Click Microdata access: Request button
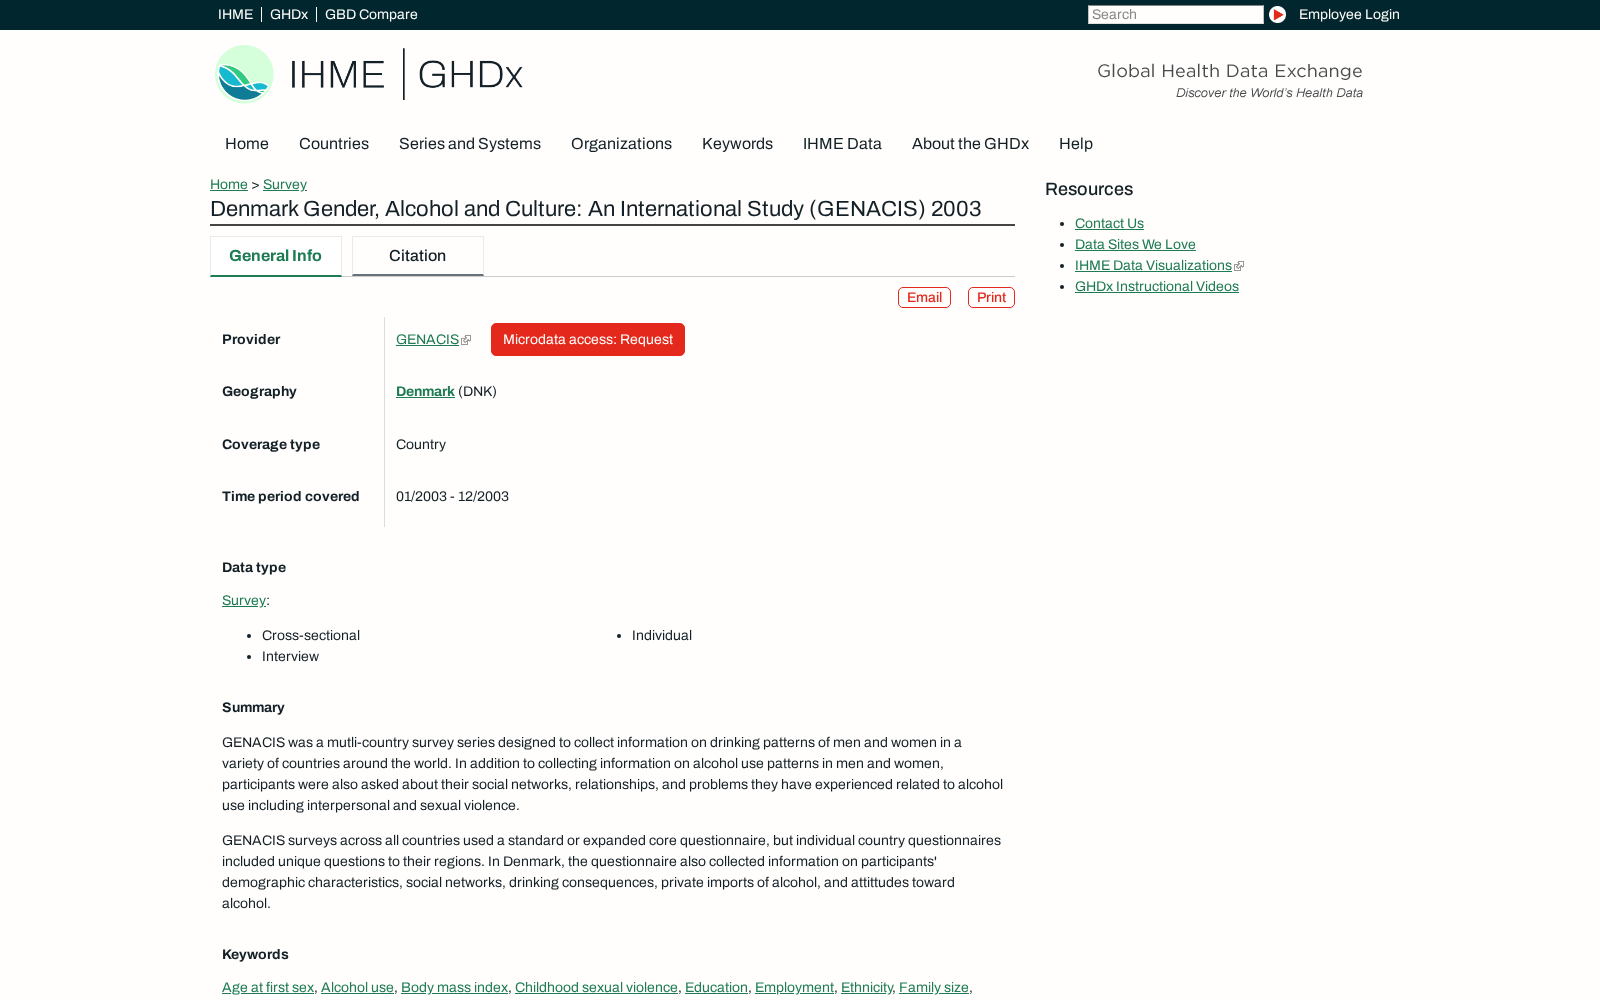 (x=588, y=339)
